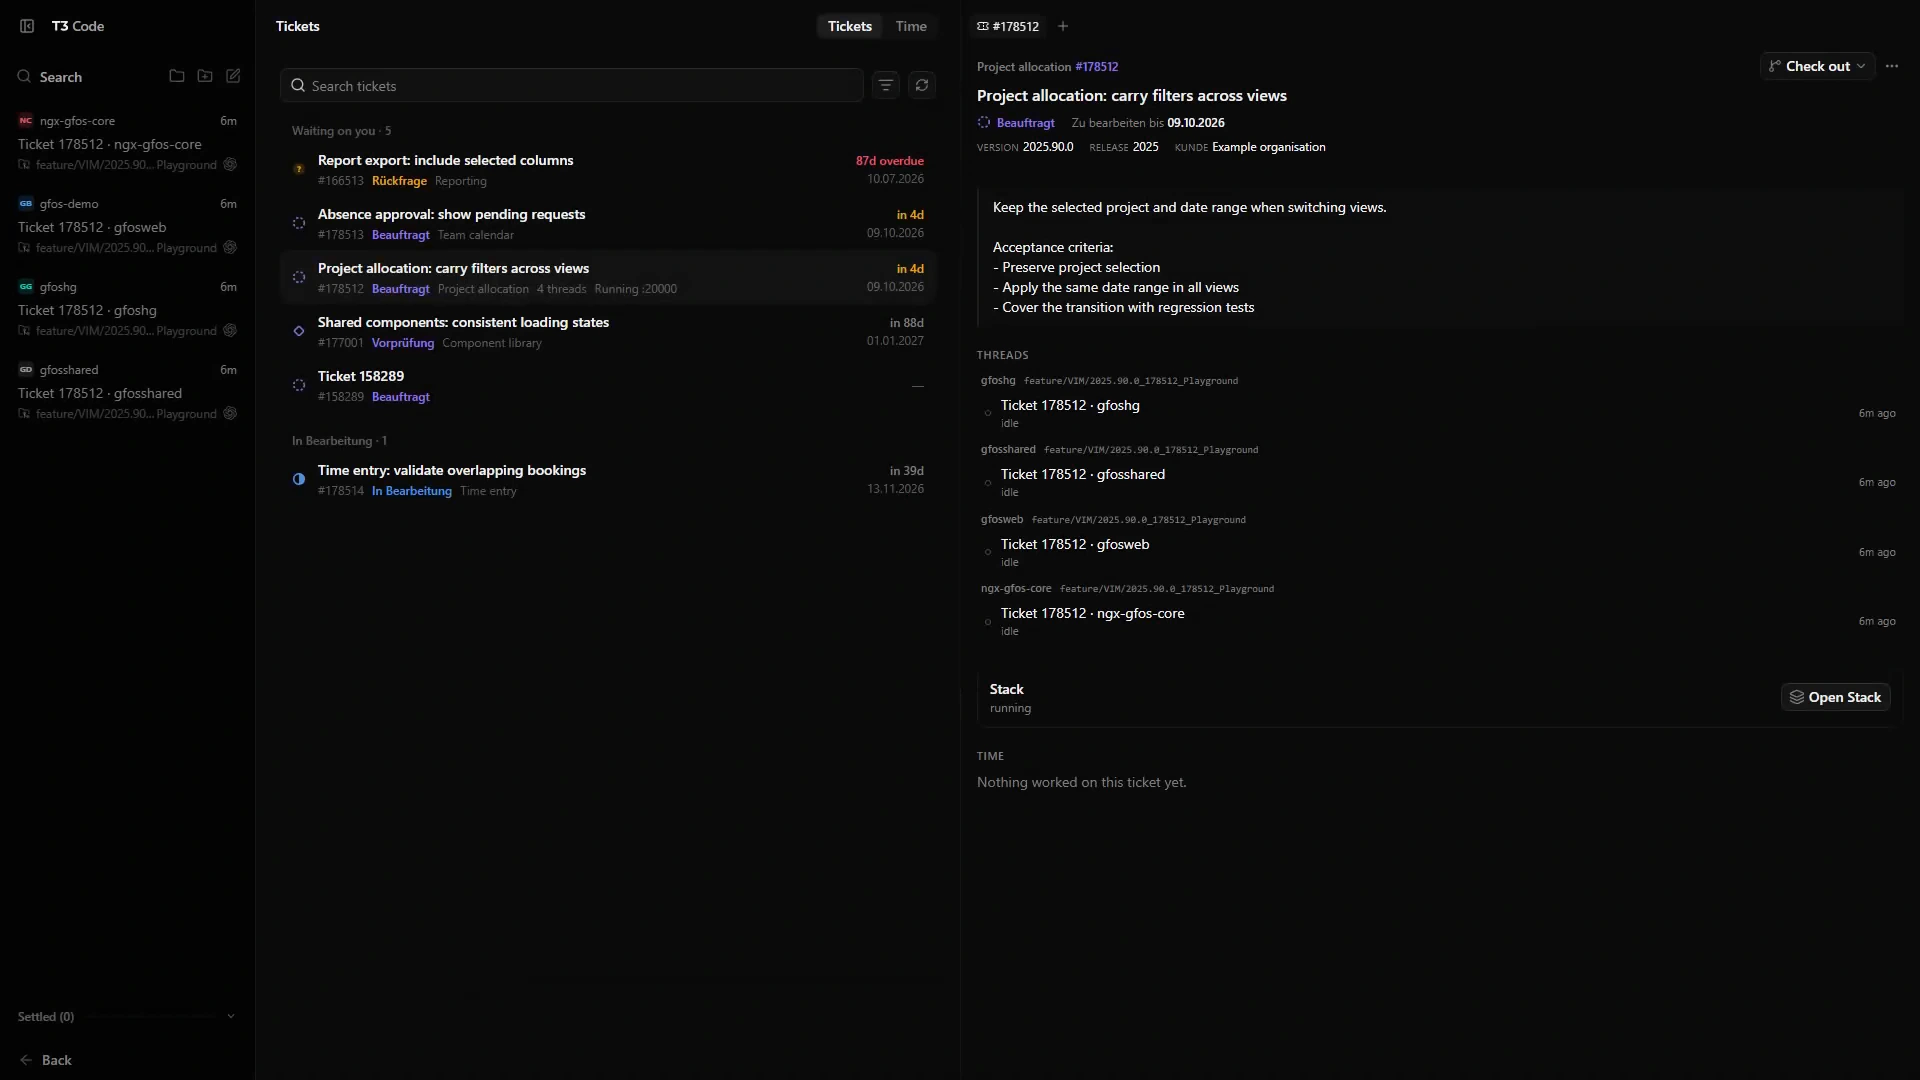Screen dimensions: 1920x1080
Task: Open thread 'Ticket 178512 · gfosweb' in Threads
Action: tap(1438, 552)
